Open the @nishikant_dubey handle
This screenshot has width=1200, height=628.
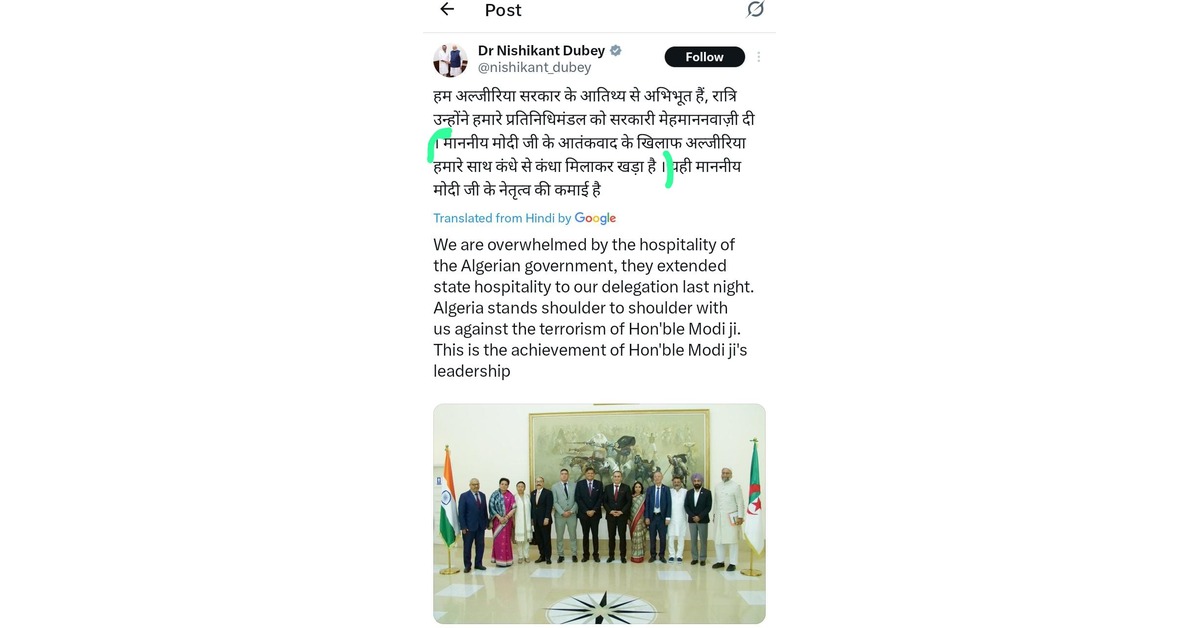coord(534,68)
